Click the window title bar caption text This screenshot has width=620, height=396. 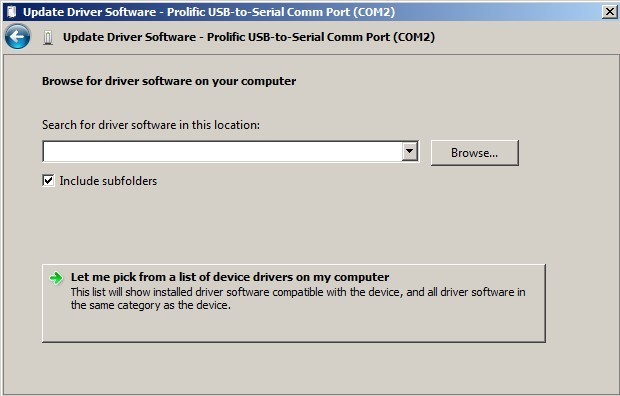[209, 12]
